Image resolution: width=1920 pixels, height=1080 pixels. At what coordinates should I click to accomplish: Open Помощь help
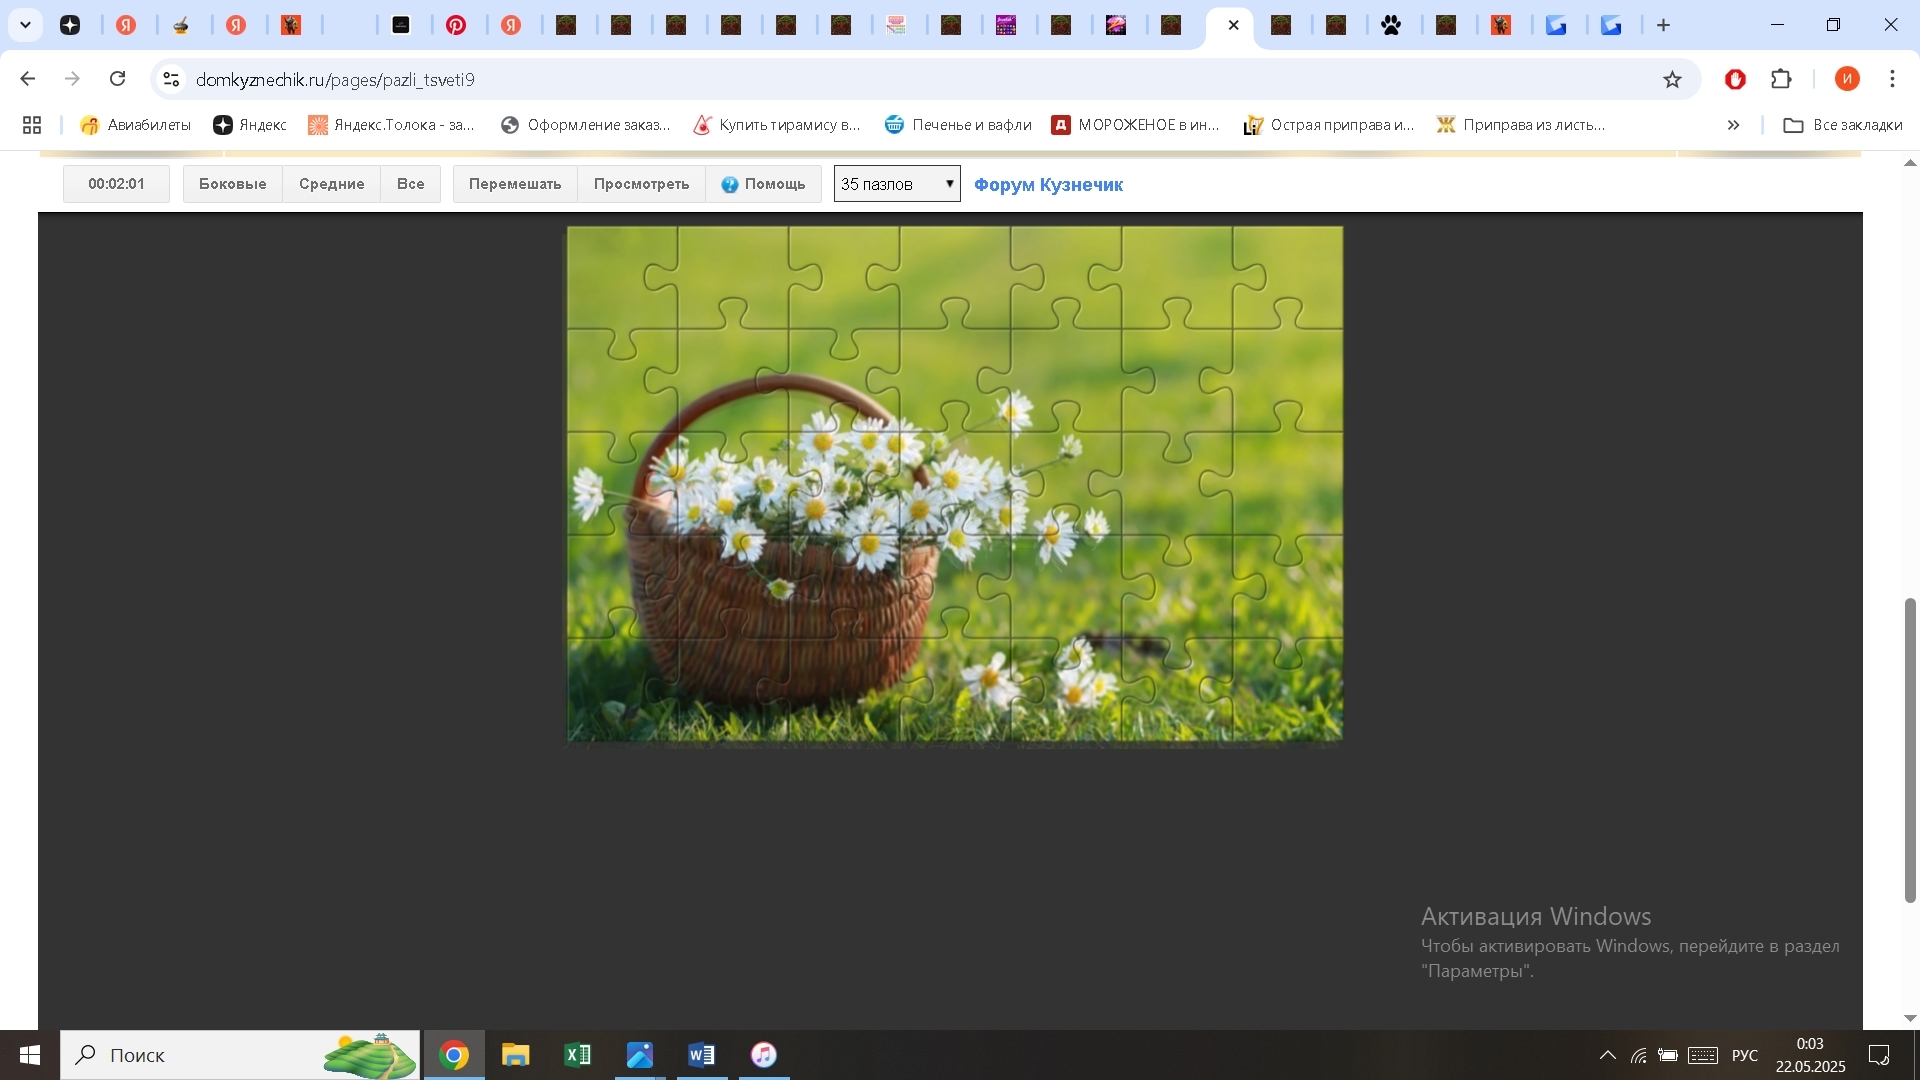pos(764,184)
